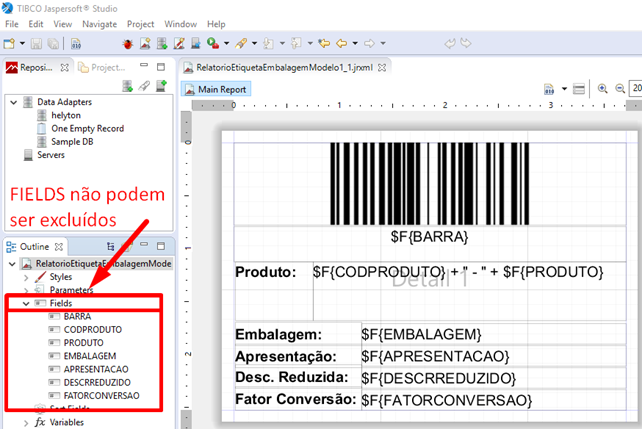Close the jrxml editor tab
The height and width of the screenshot is (429, 642).
click(382, 68)
